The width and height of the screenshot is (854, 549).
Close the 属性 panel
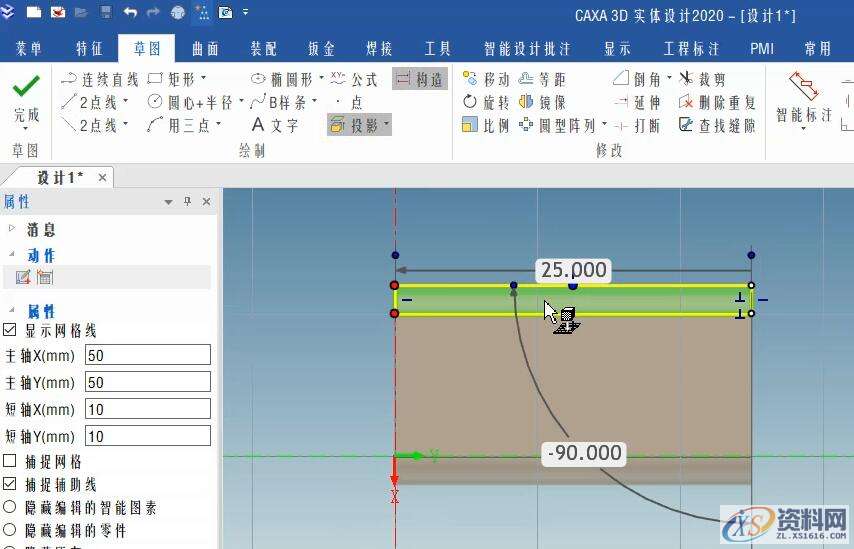point(206,202)
